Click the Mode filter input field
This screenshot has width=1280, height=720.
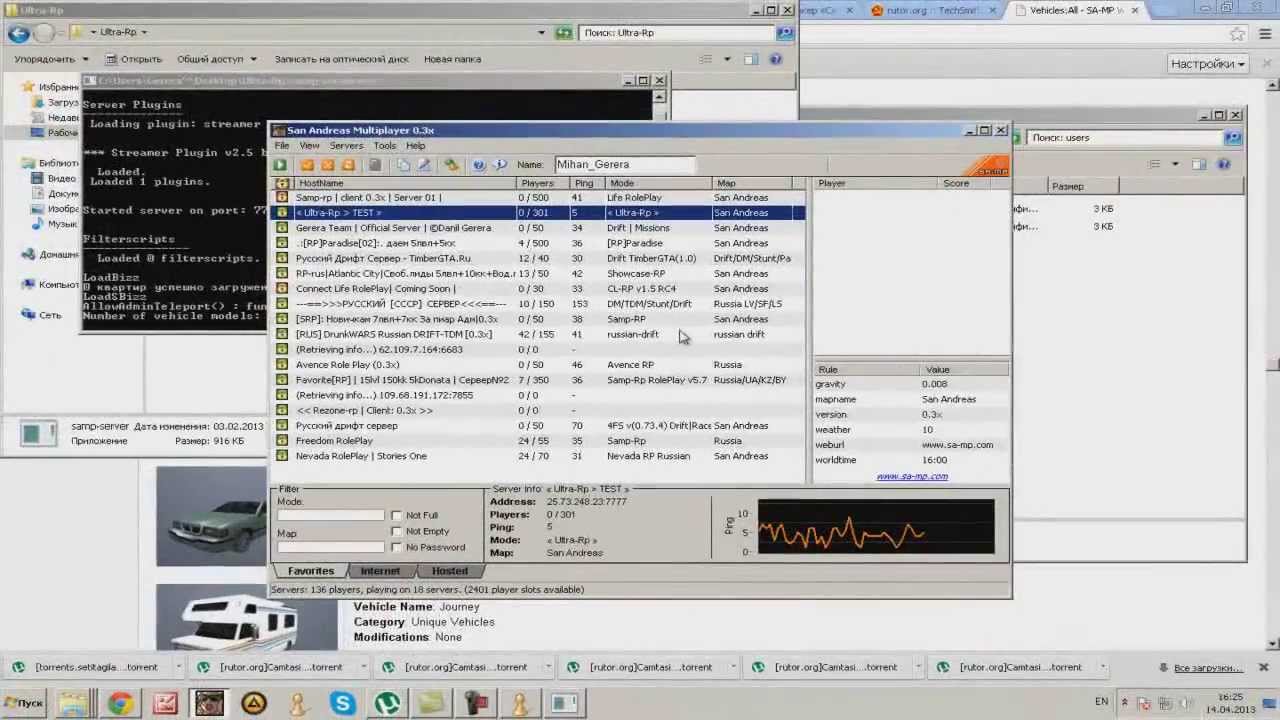click(x=330, y=516)
